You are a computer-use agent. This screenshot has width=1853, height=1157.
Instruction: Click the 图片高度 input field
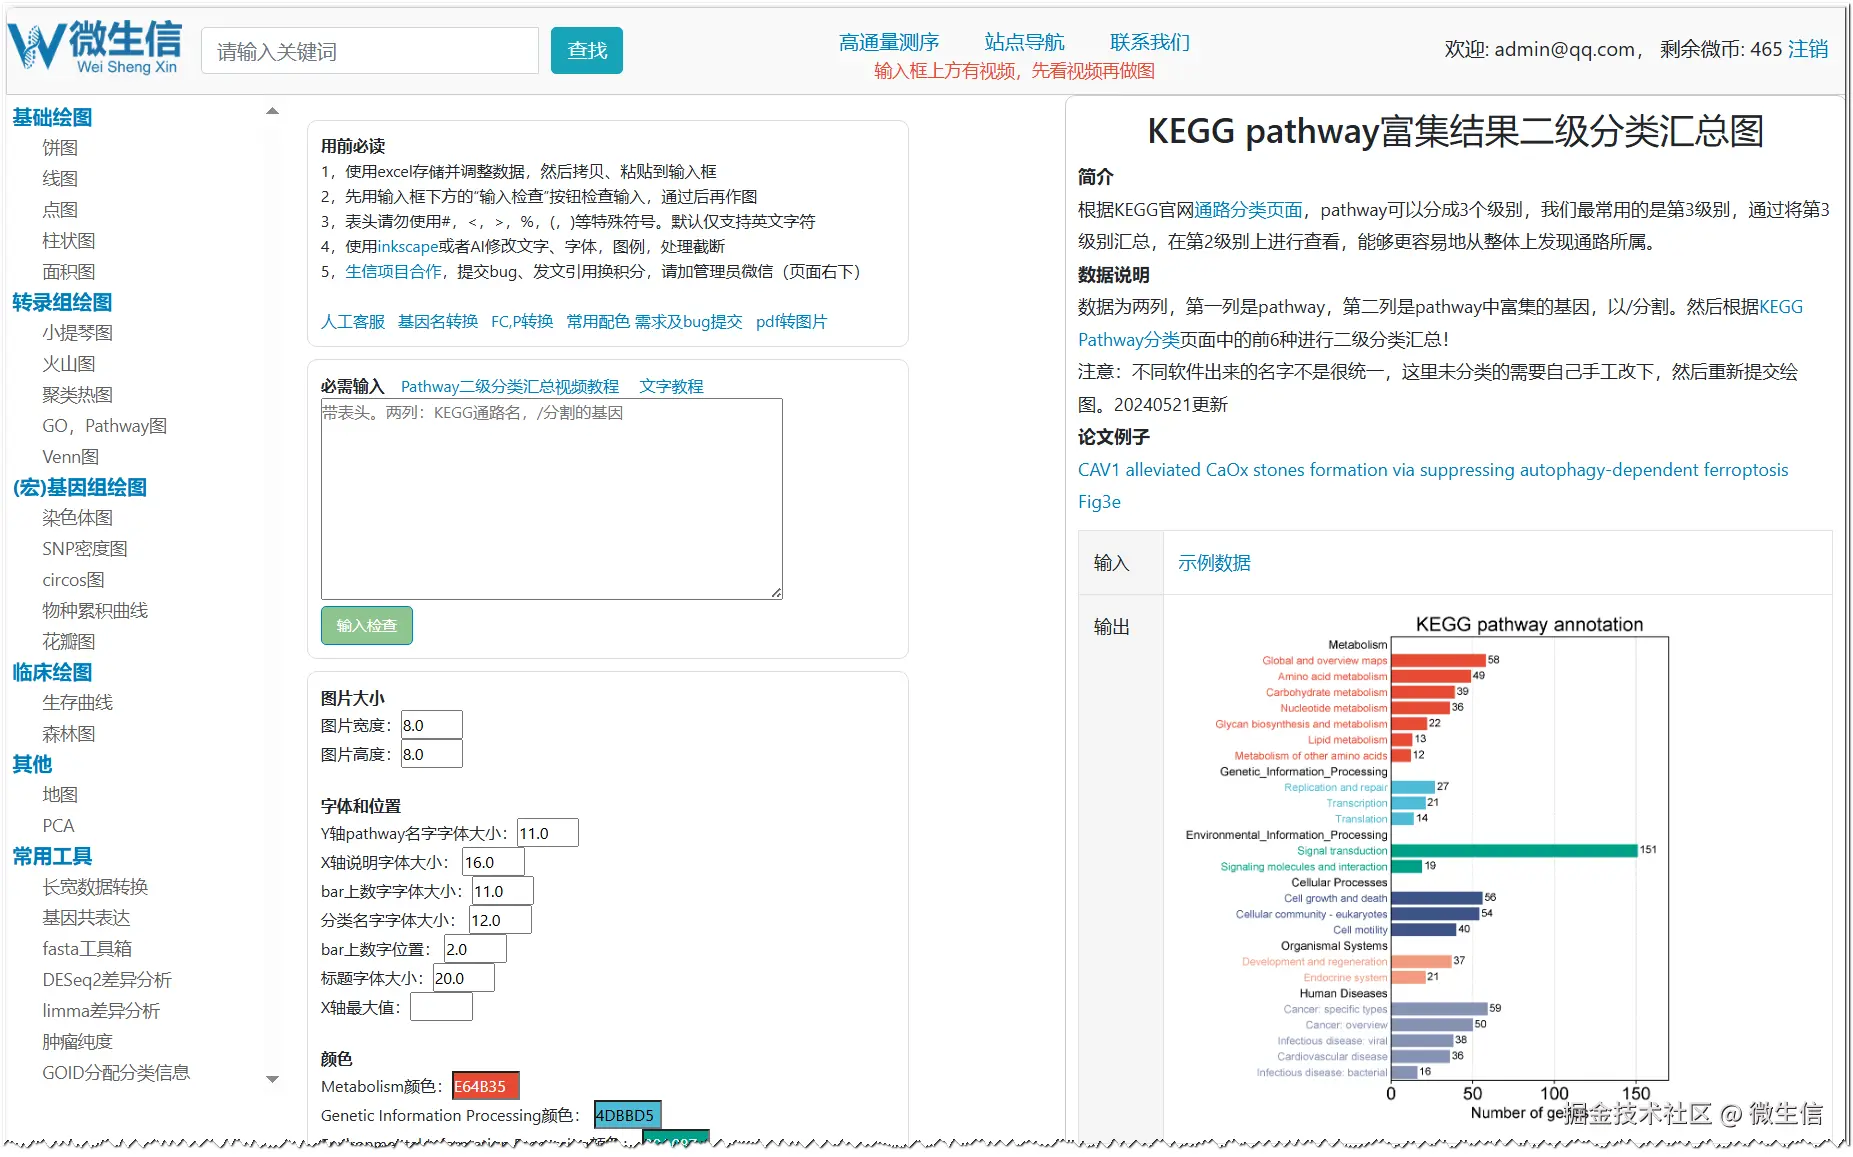(432, 754)
